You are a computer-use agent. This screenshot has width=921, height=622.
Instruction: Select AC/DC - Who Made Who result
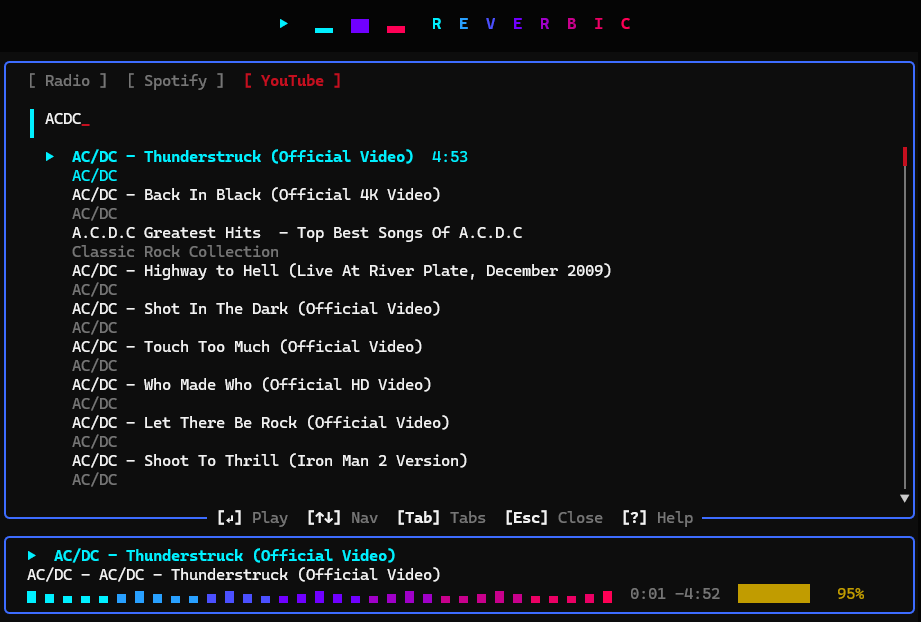tap(251, 385)
